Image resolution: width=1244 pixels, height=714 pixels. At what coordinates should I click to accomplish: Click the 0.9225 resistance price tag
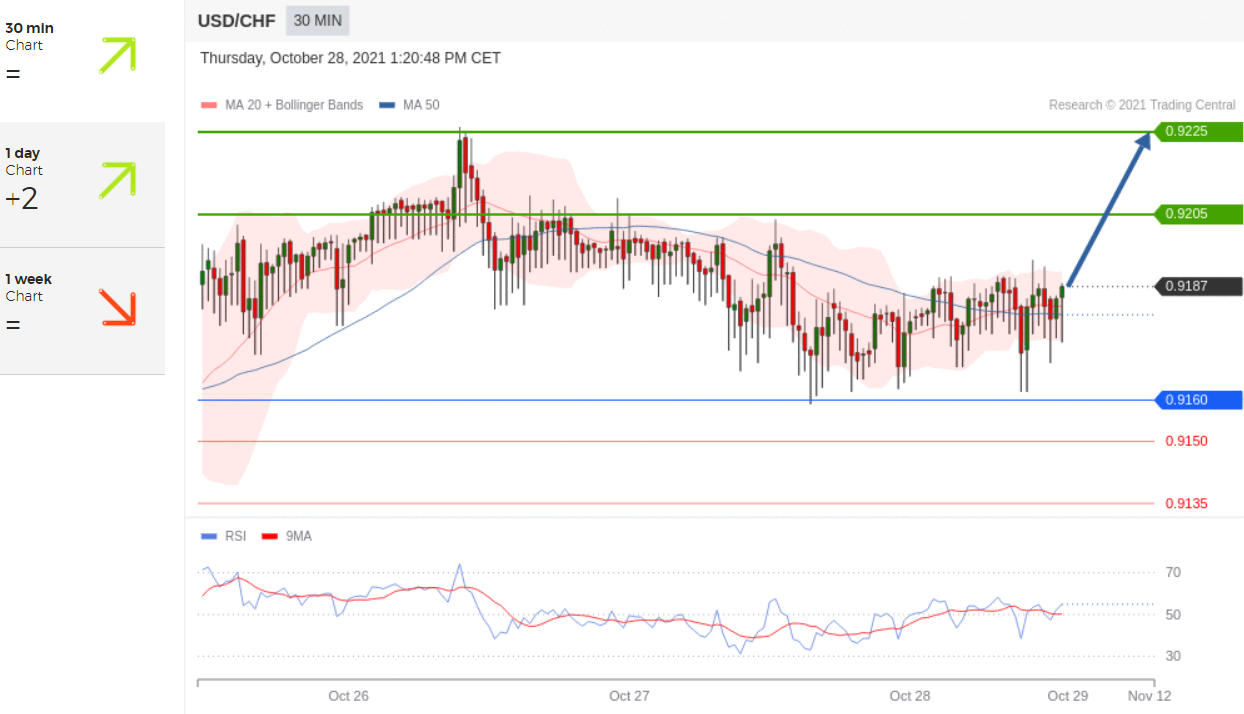click(1197, 131)
